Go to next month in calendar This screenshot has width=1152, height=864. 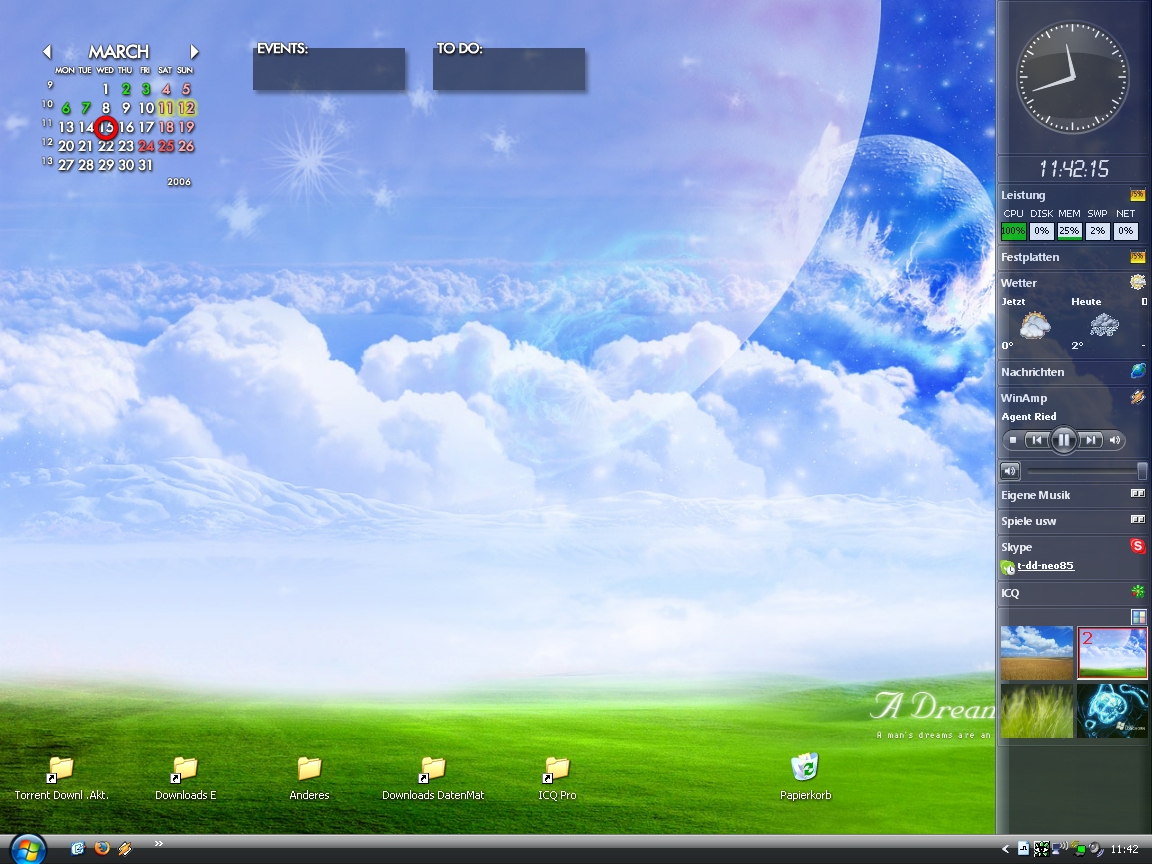coord(194,52)
